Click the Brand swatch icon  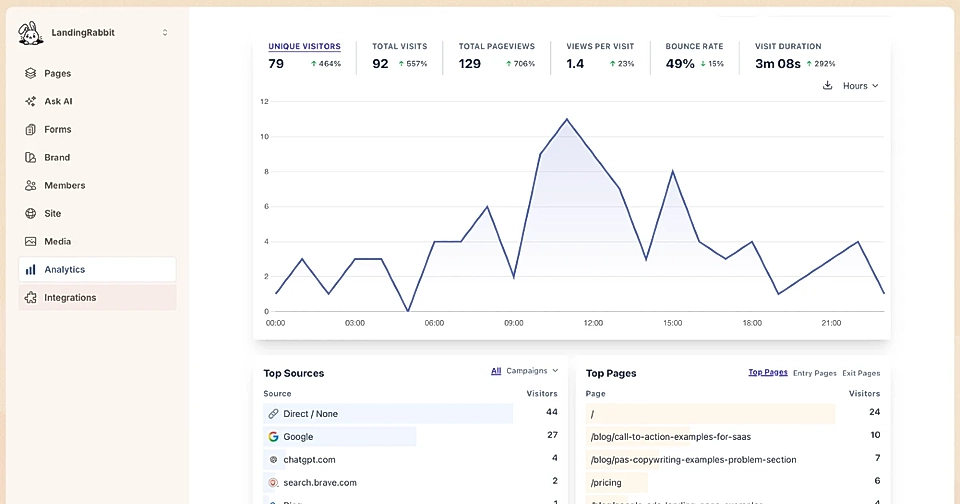[31, 157]
